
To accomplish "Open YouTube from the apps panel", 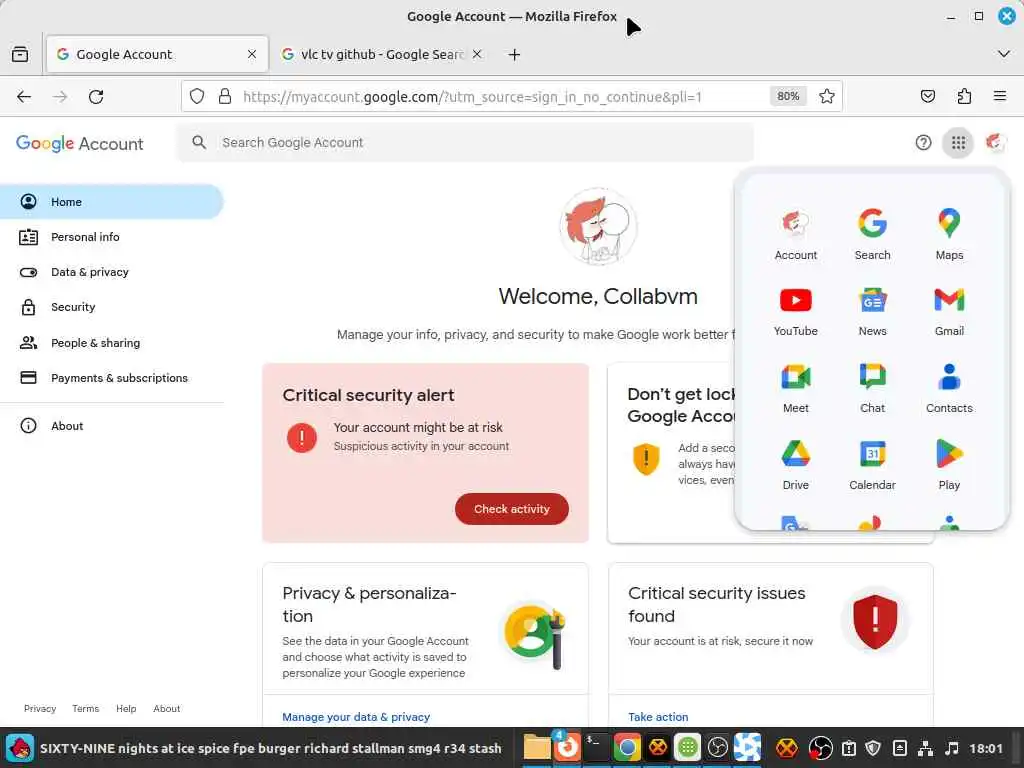I will point(795,312).
